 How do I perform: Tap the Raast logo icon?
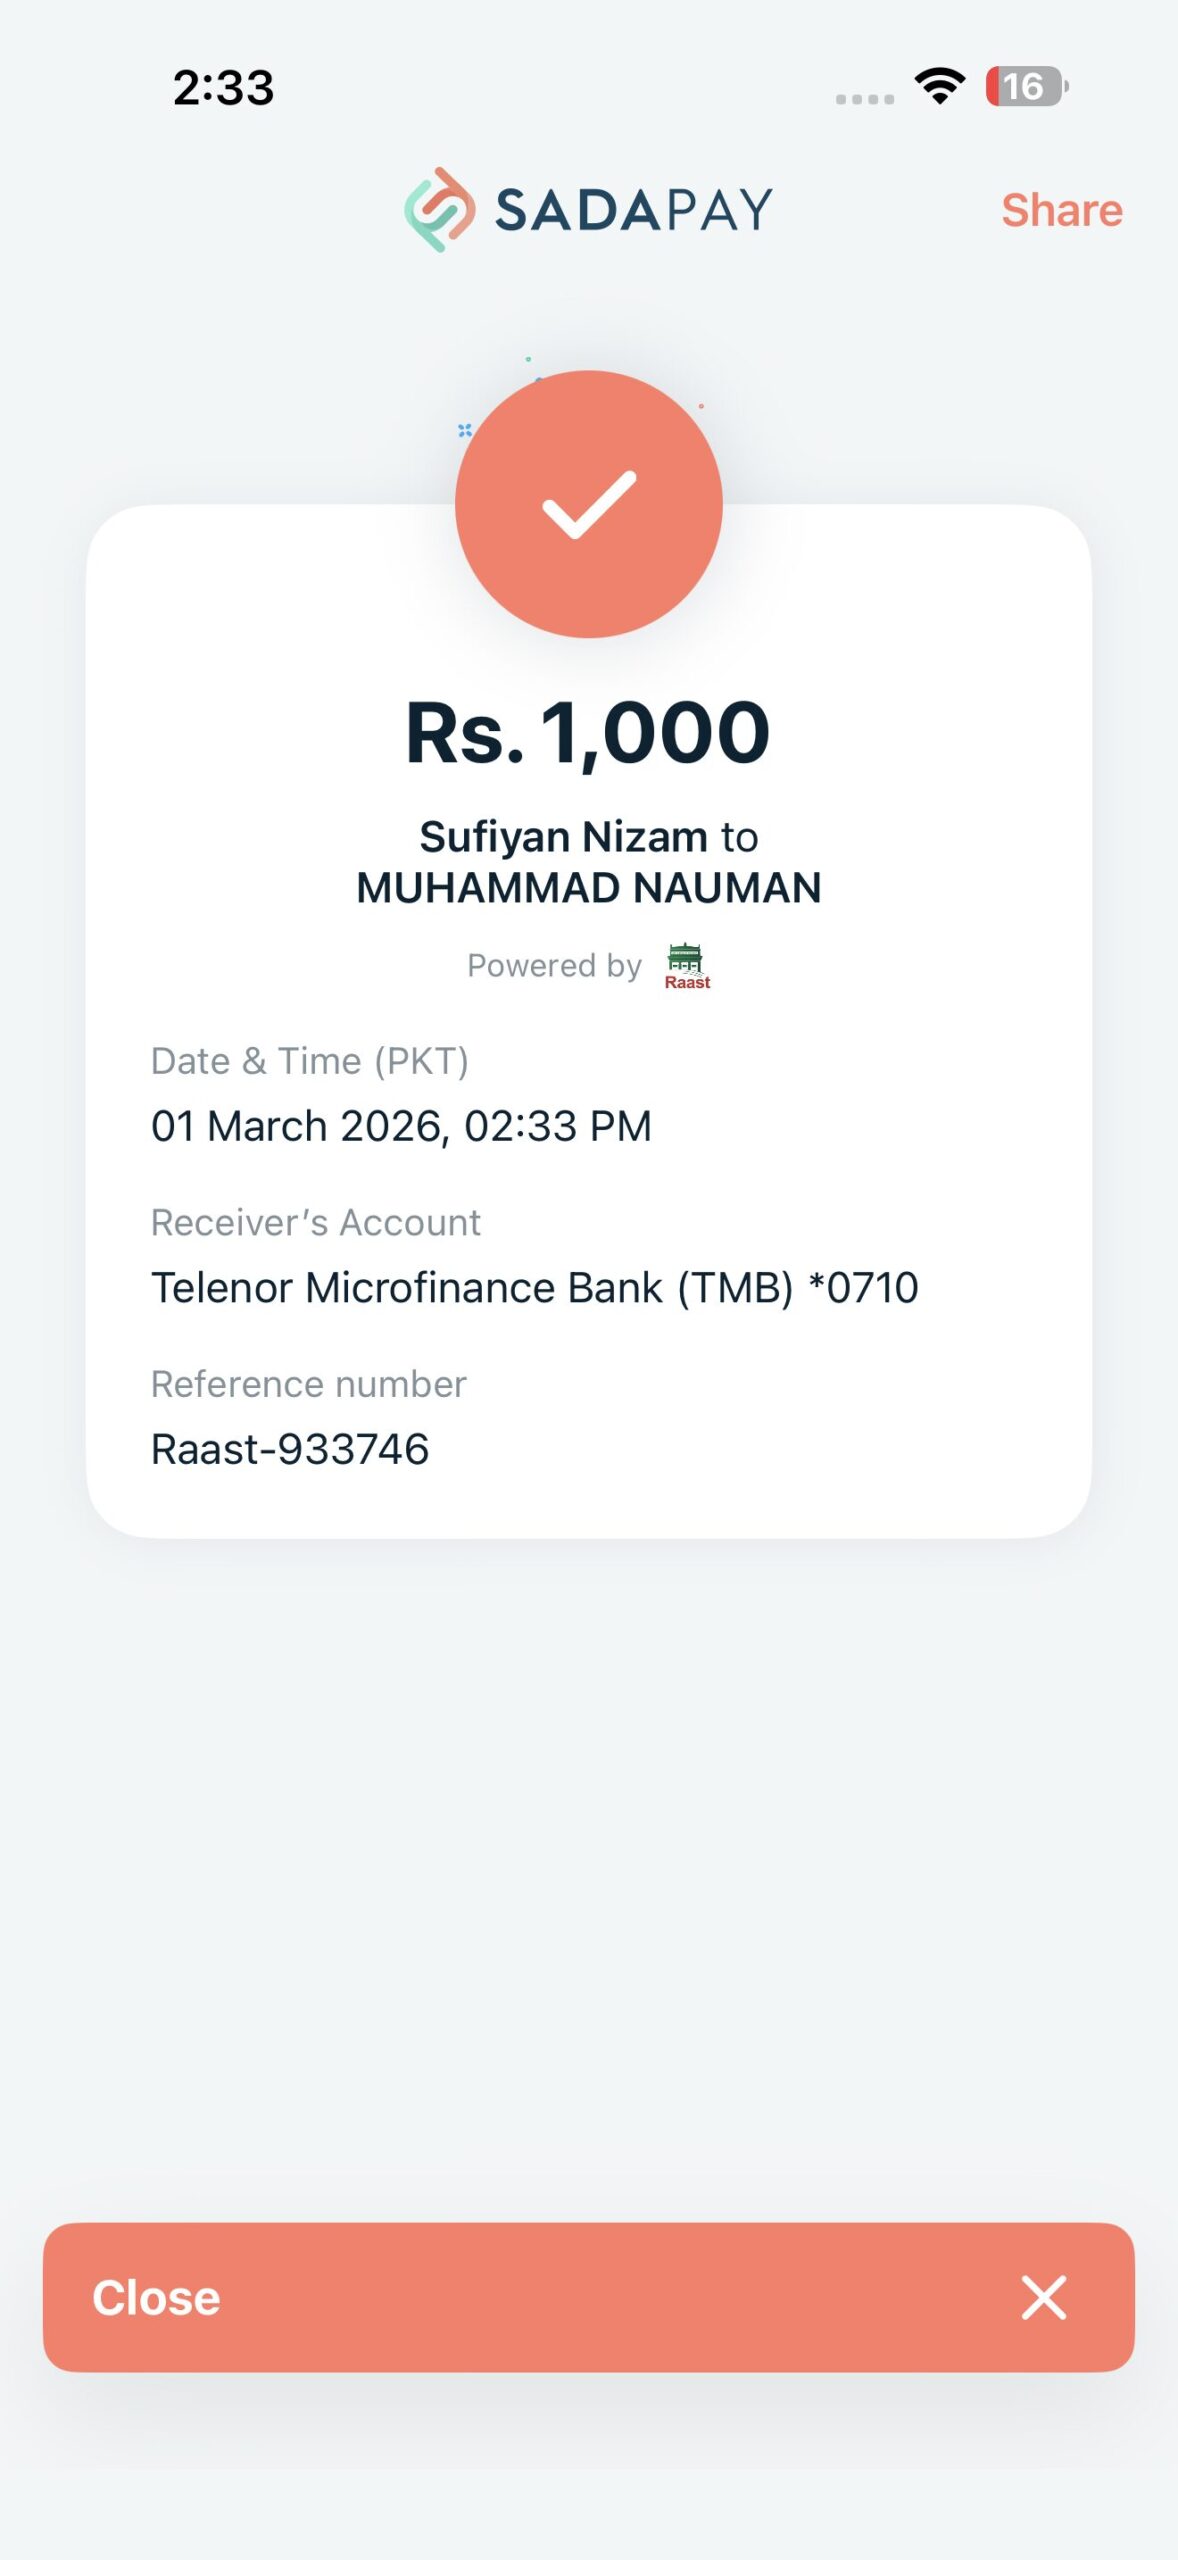(x=687, y=966)
